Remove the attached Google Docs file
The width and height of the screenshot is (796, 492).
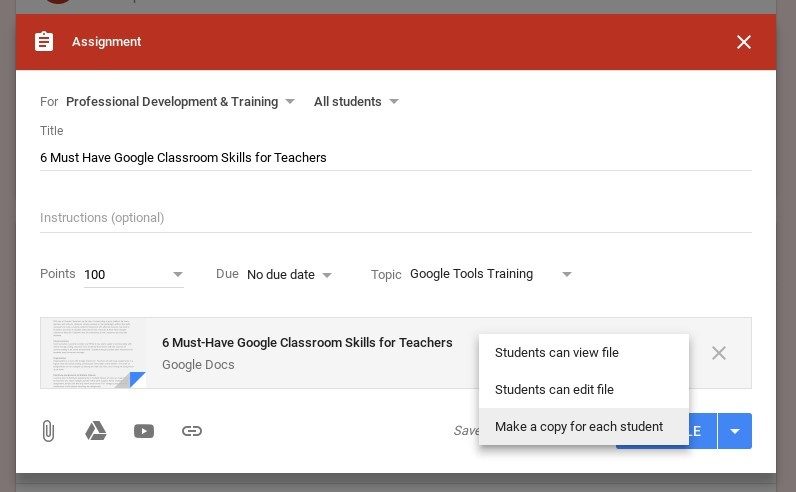coord(718,353)
